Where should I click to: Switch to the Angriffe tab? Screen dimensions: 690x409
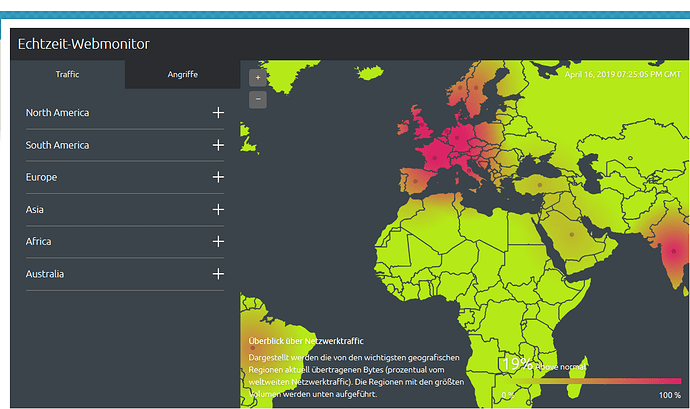click(x=182, y=74)
